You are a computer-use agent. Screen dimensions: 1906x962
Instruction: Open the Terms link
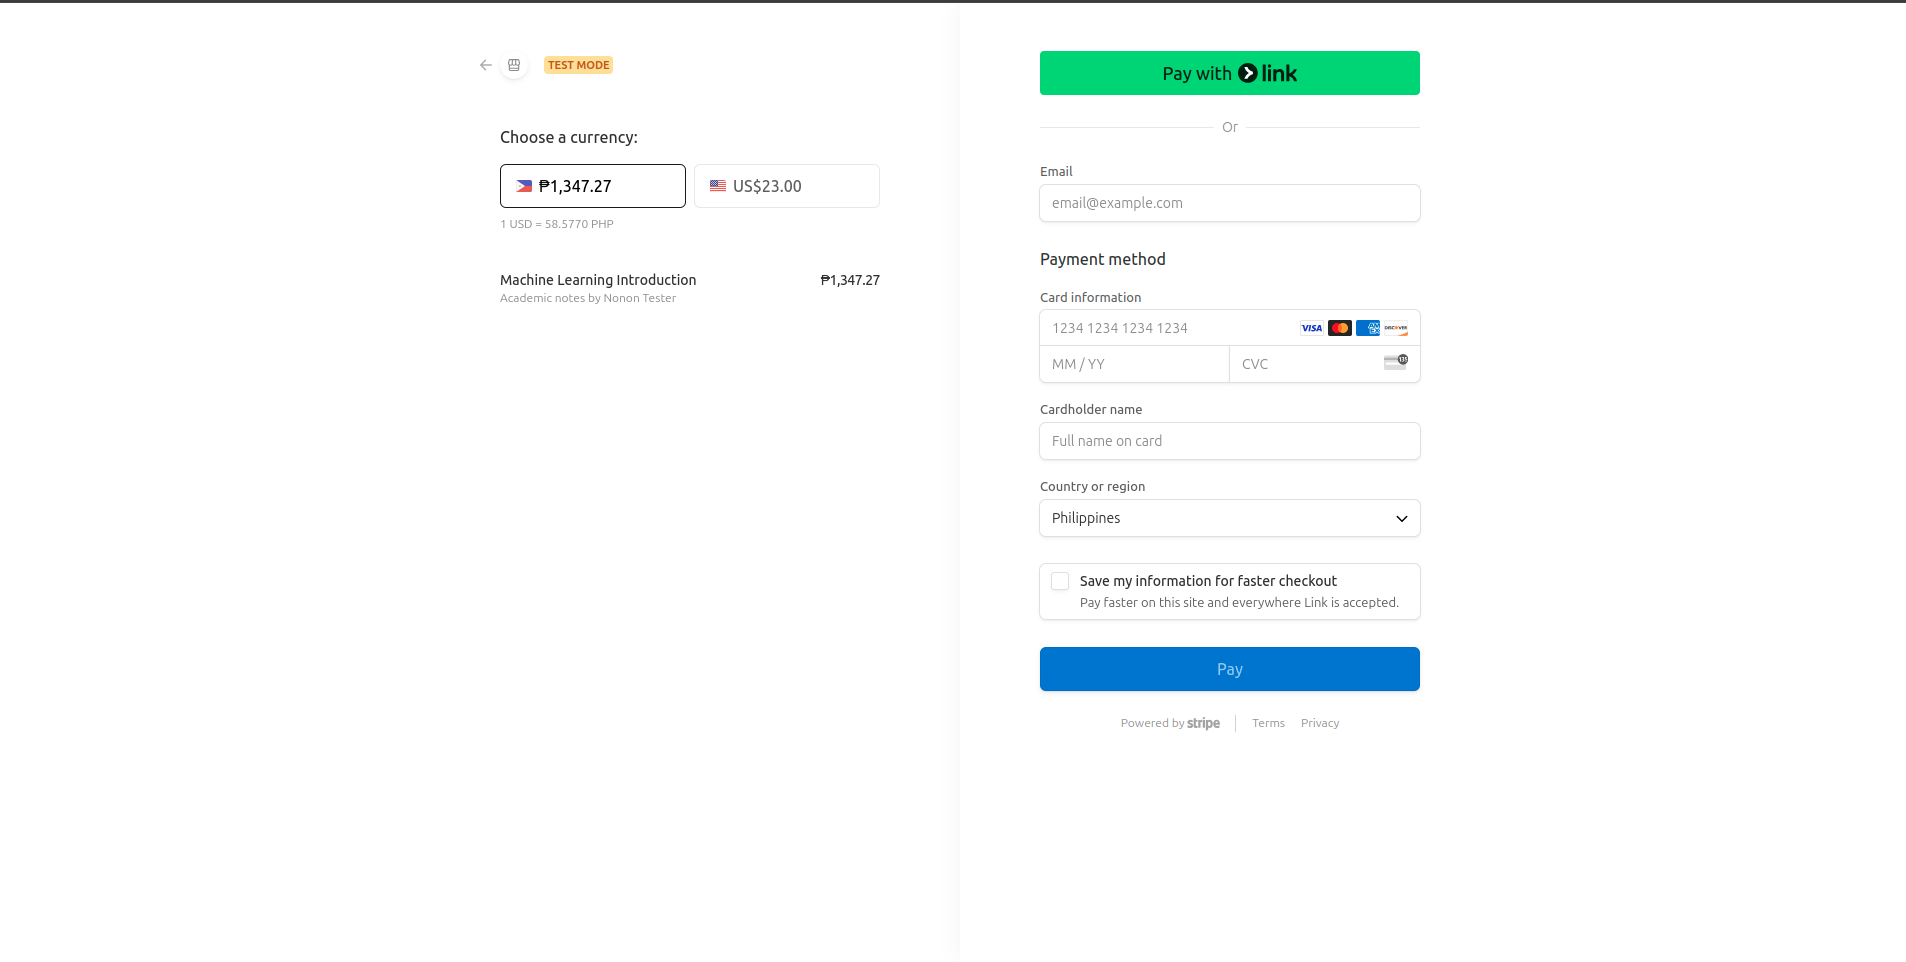pos(1268,723)
